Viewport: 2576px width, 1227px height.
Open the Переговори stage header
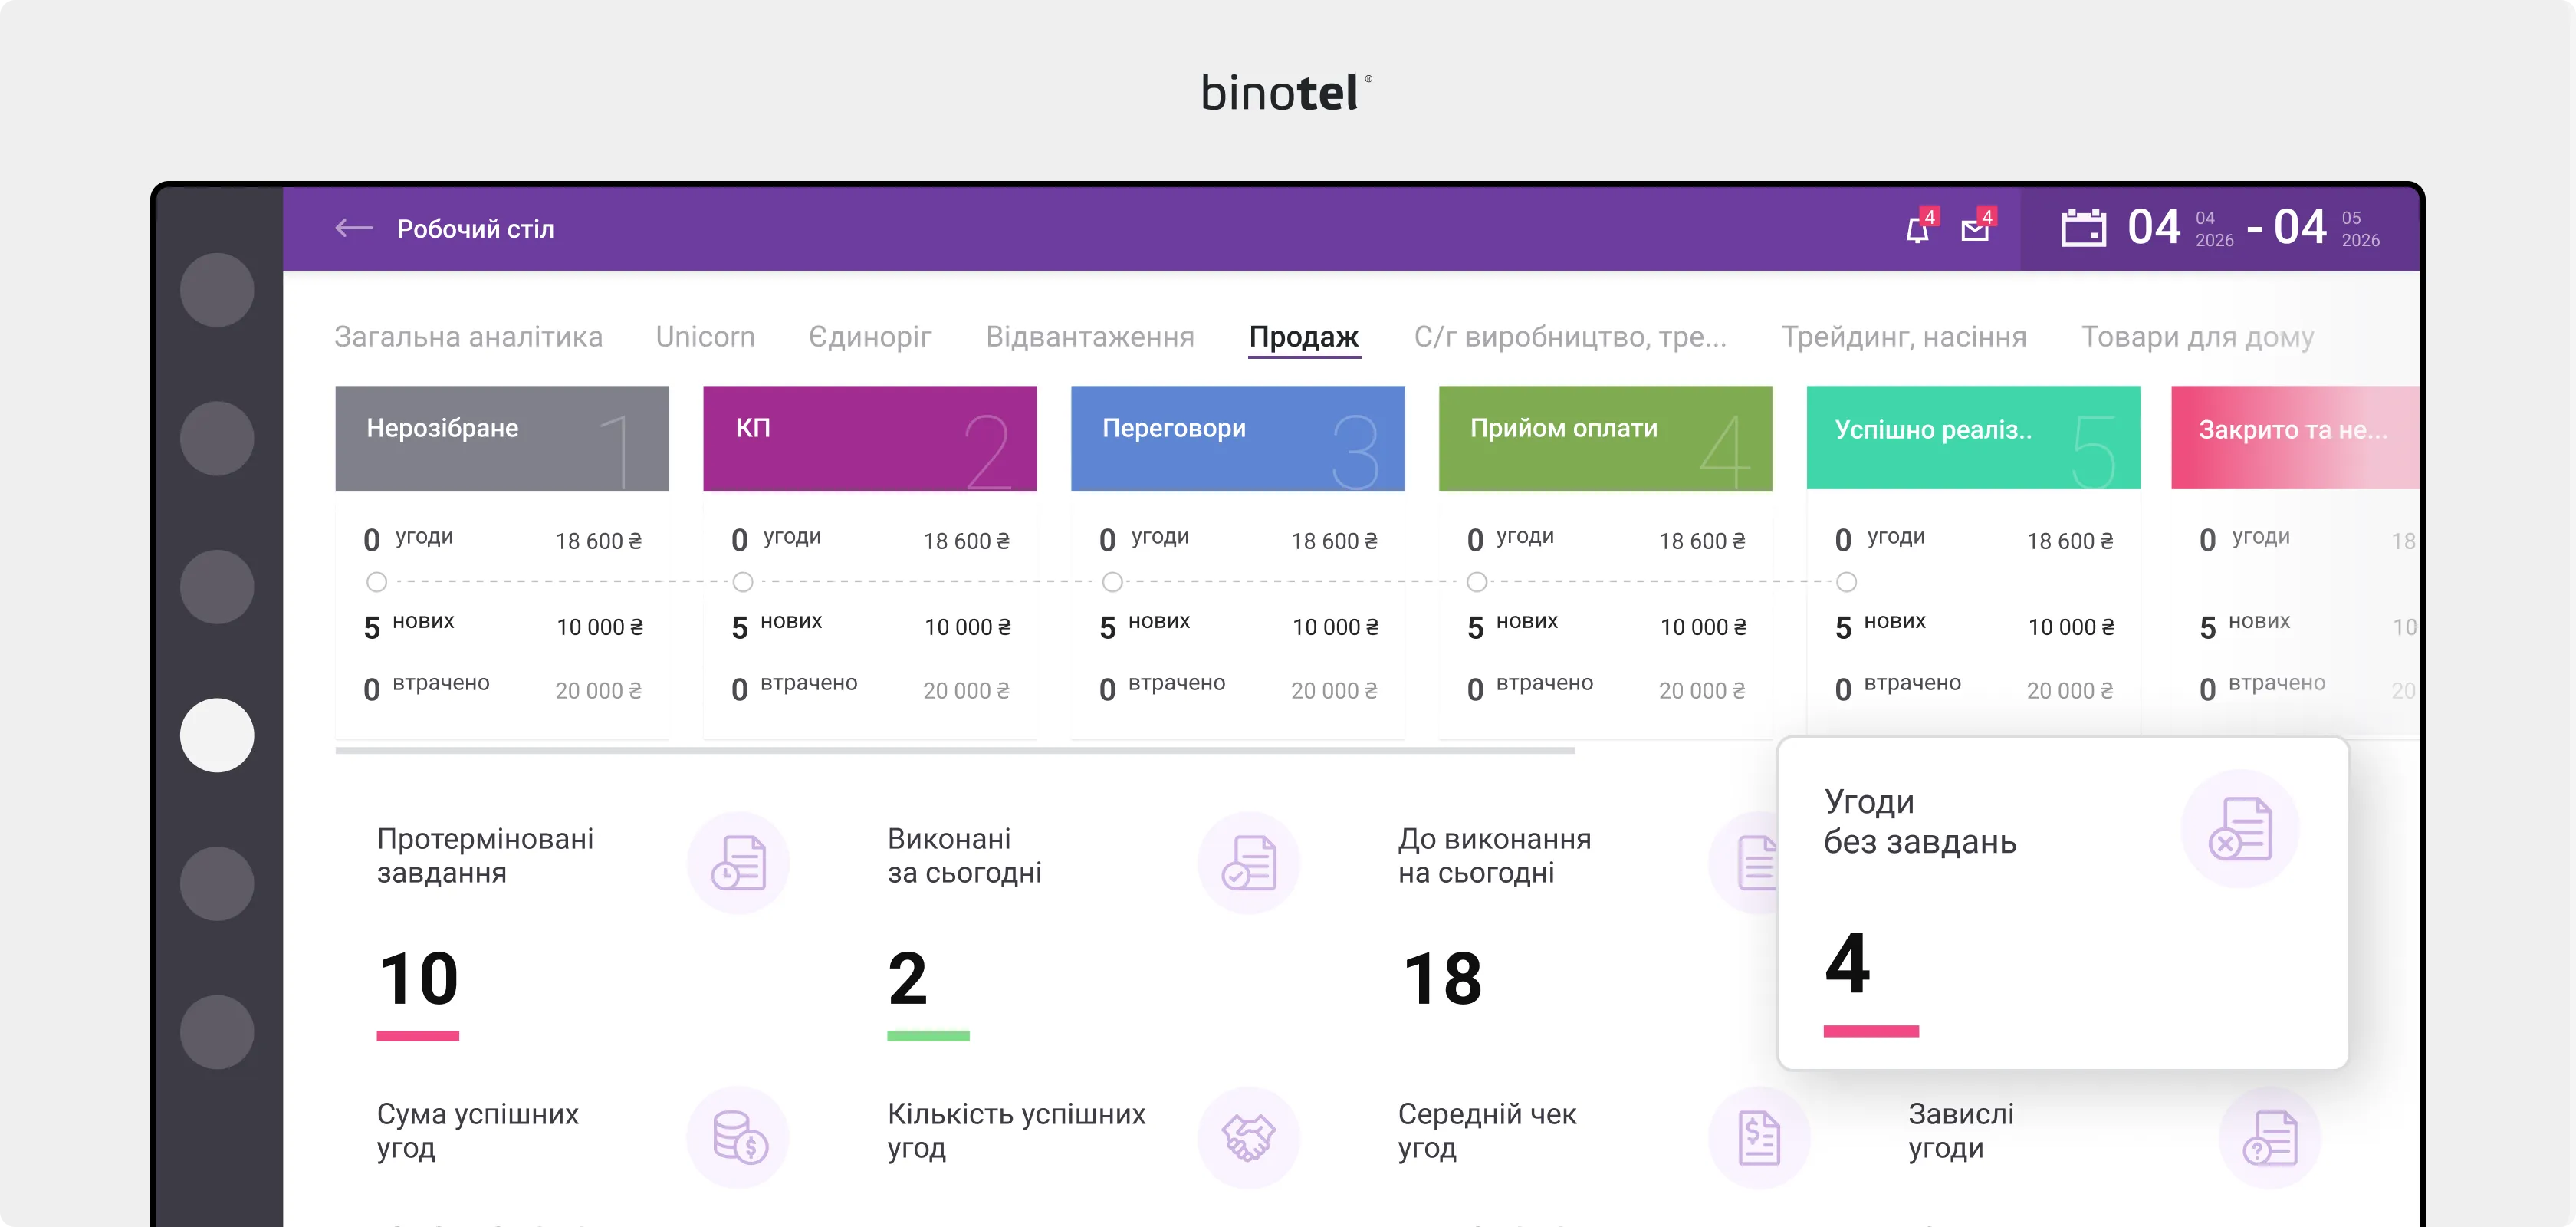point(1238,438)
